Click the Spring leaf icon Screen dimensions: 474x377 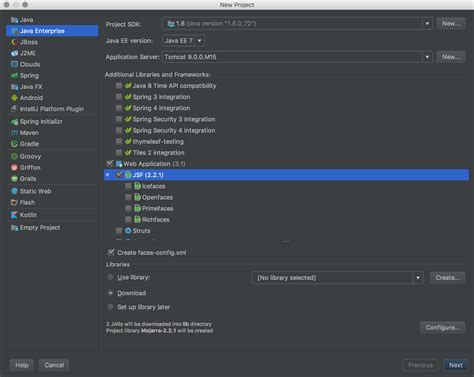coord(14,76)
